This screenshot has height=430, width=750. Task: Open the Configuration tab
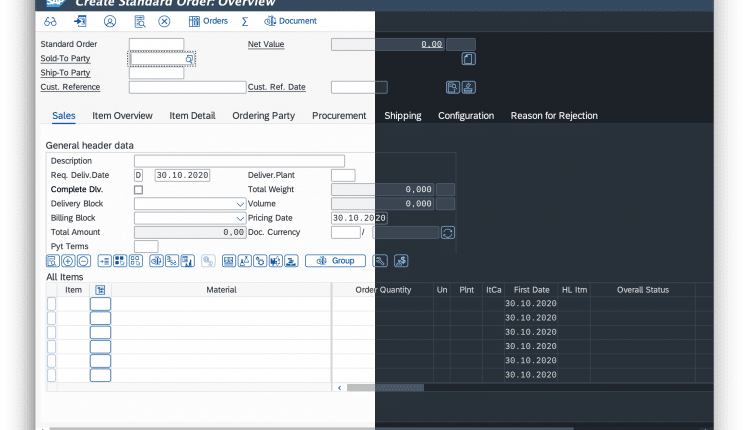pos(466,116)
